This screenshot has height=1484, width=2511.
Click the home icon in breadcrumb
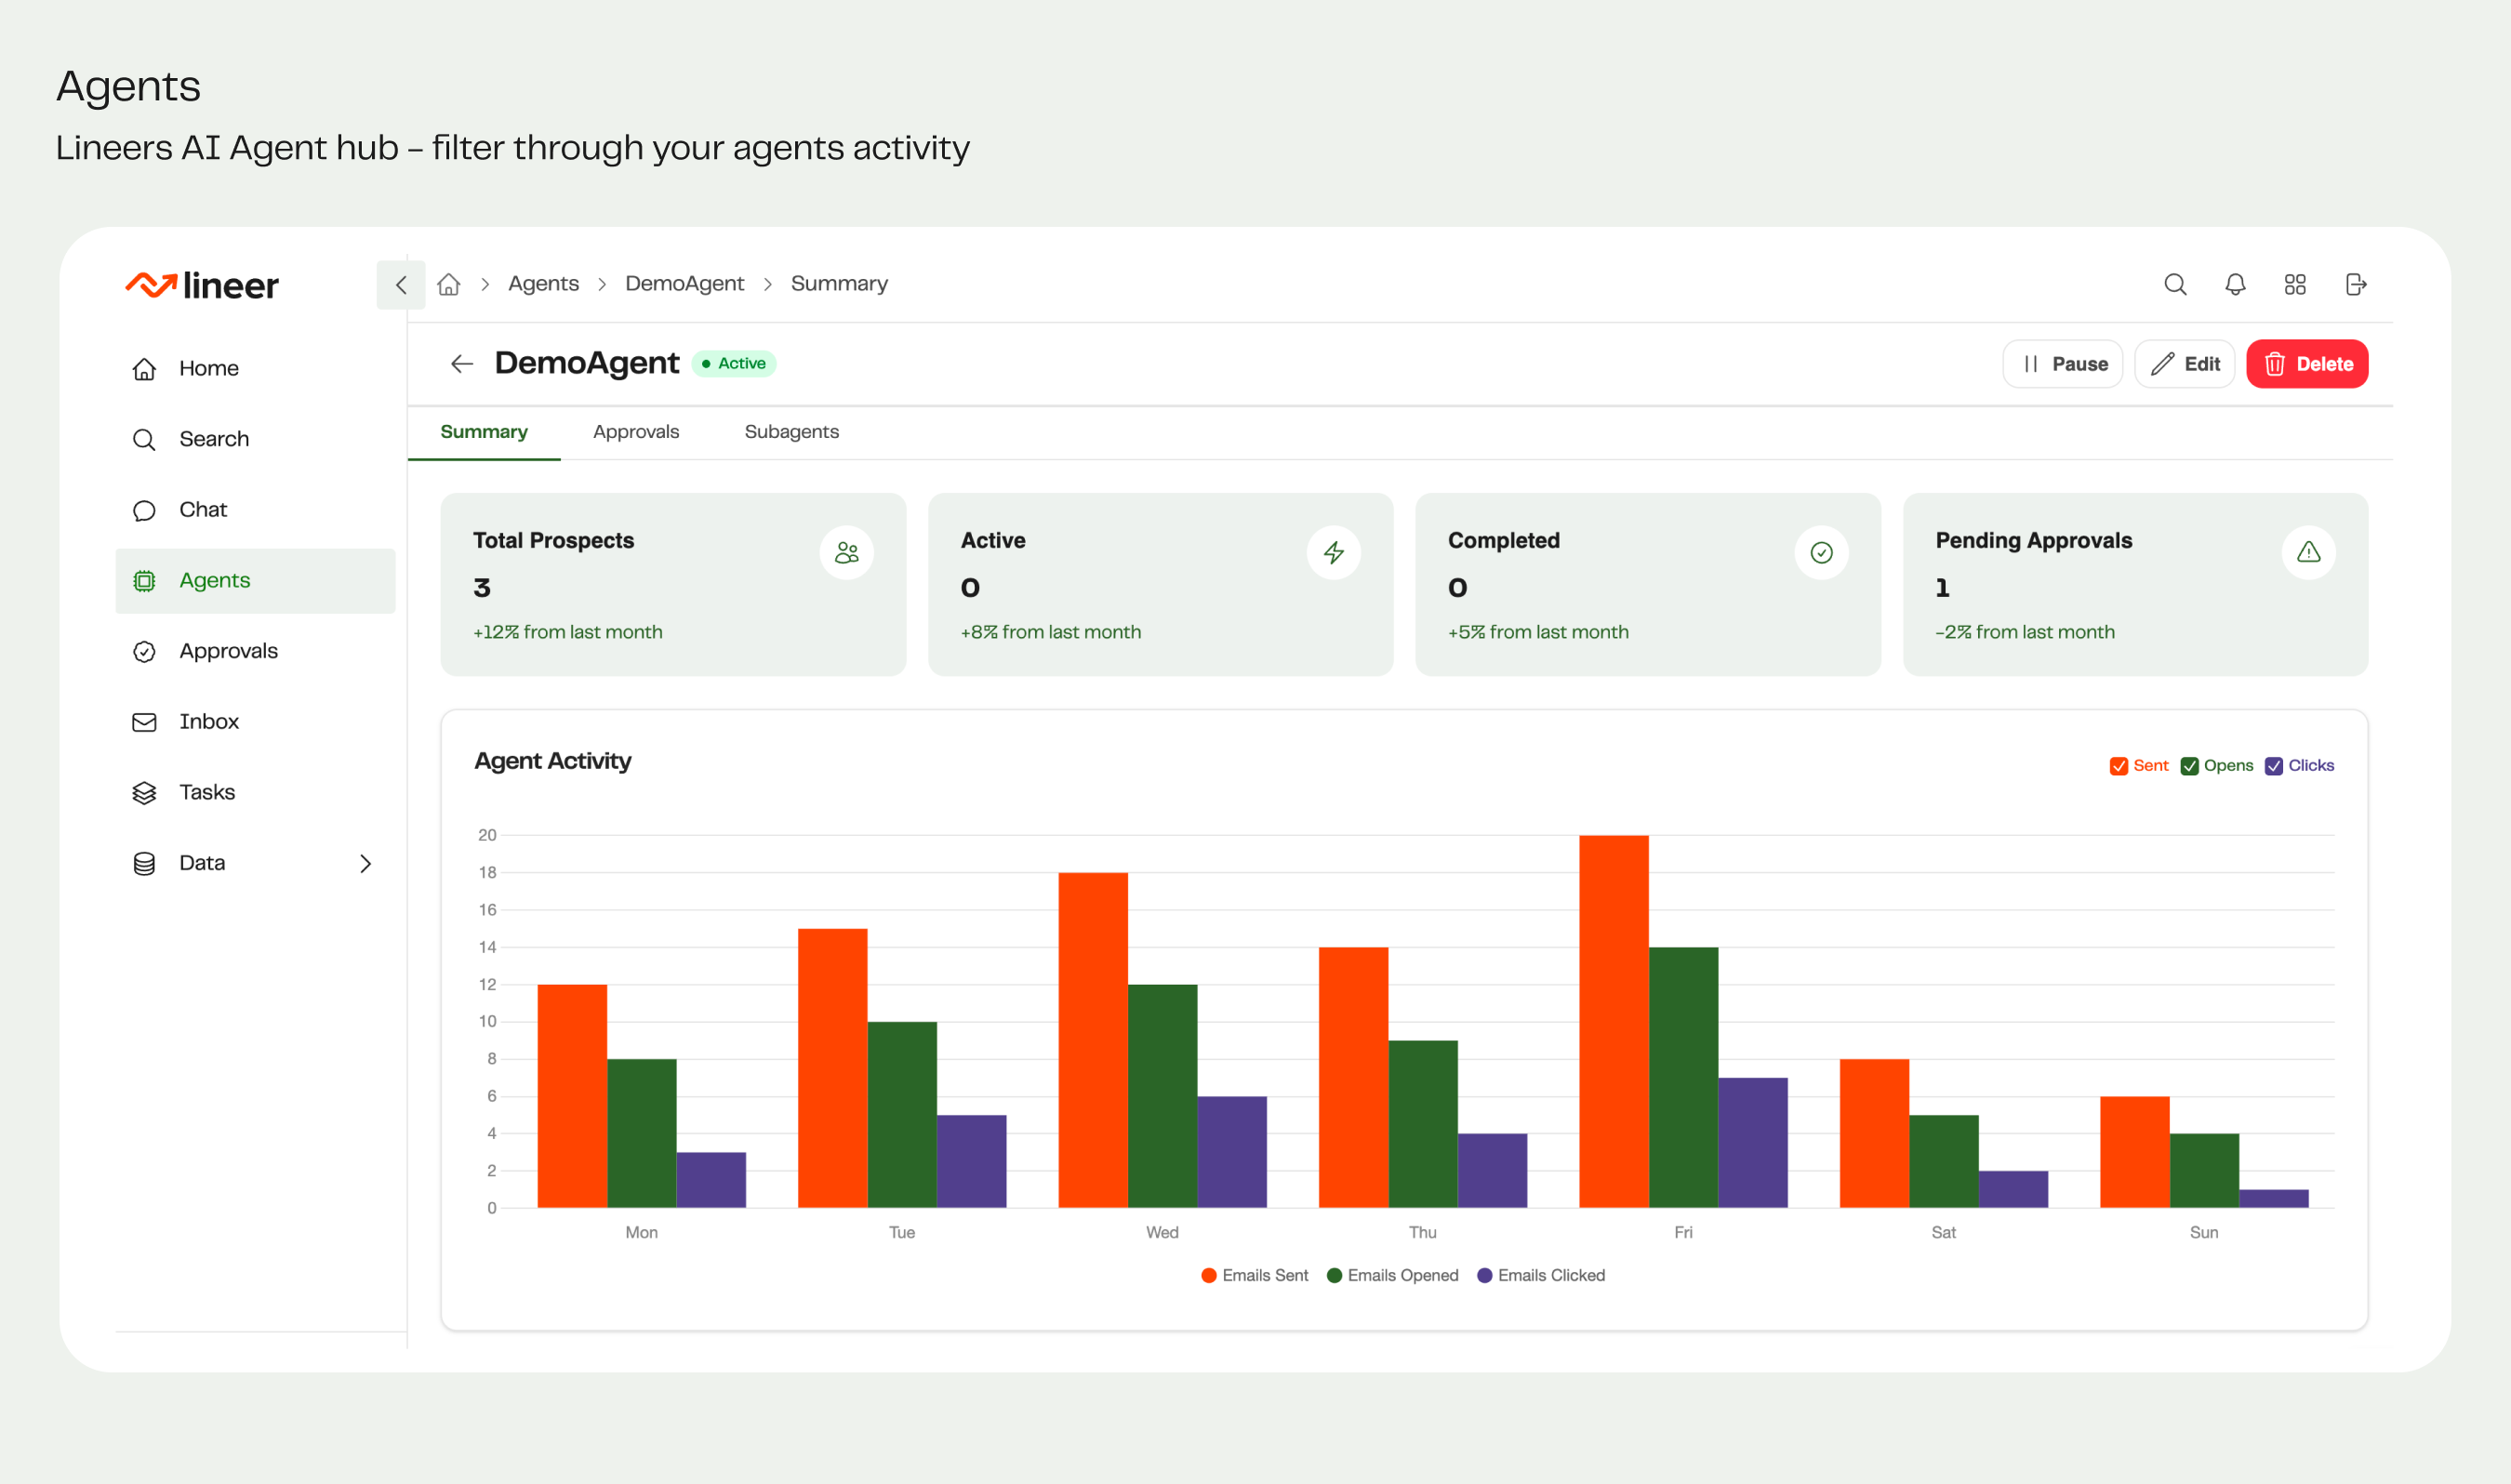(449, 285)
